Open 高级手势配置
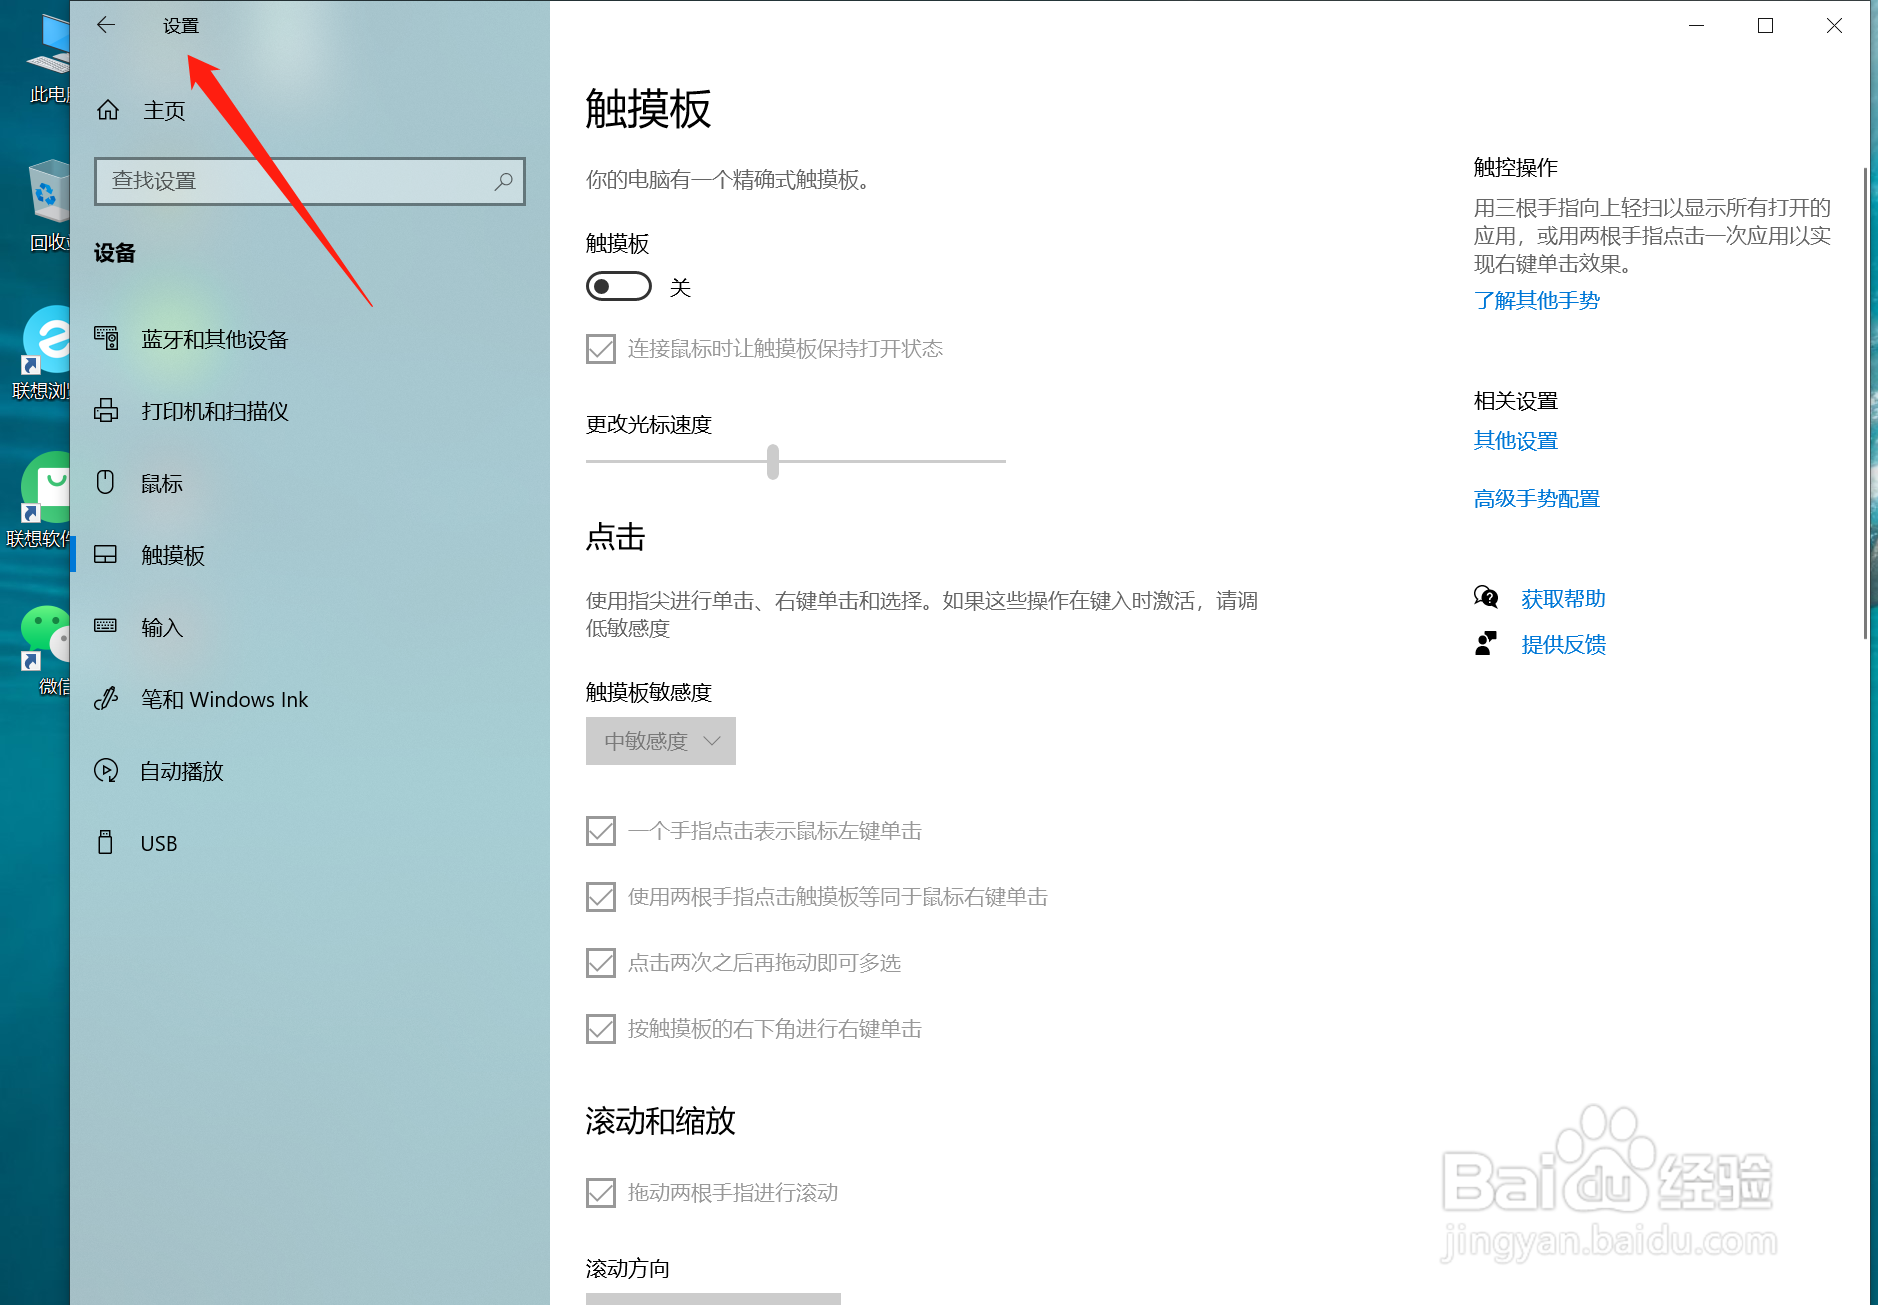 pyautogui.click(x=1535, y=498)
